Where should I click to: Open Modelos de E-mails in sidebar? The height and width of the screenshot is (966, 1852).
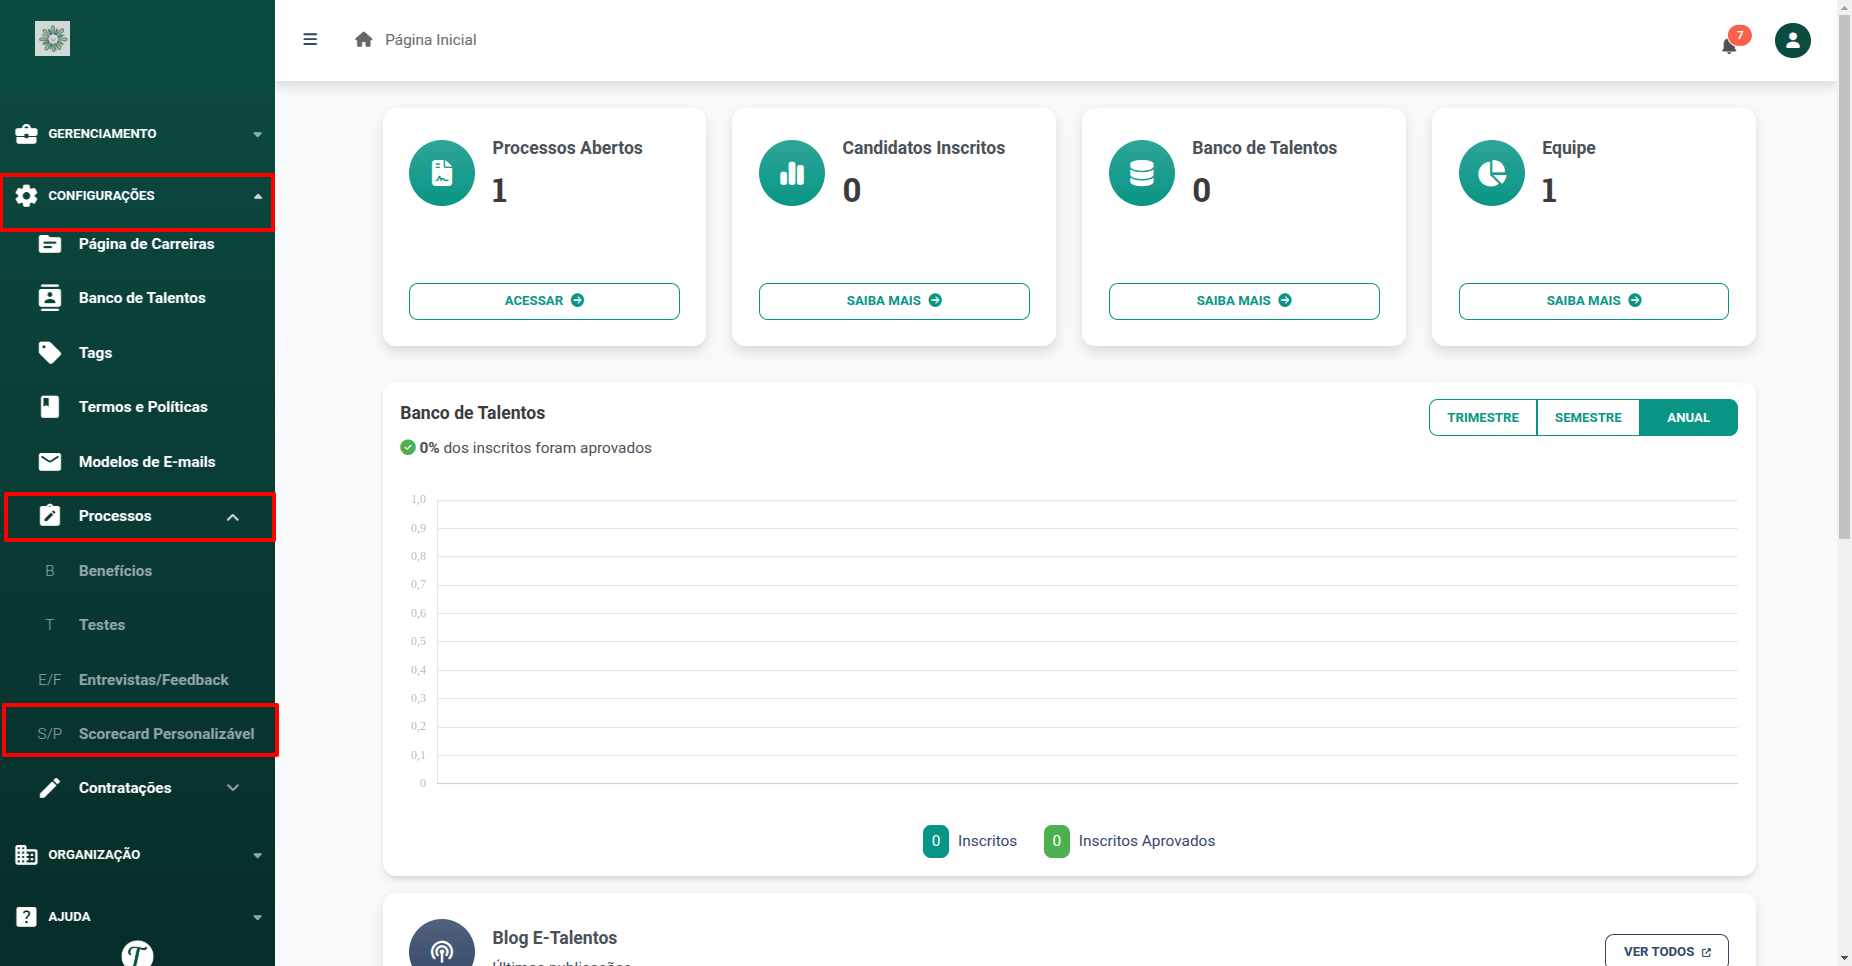pyautogui.click(x=147, y=462)
